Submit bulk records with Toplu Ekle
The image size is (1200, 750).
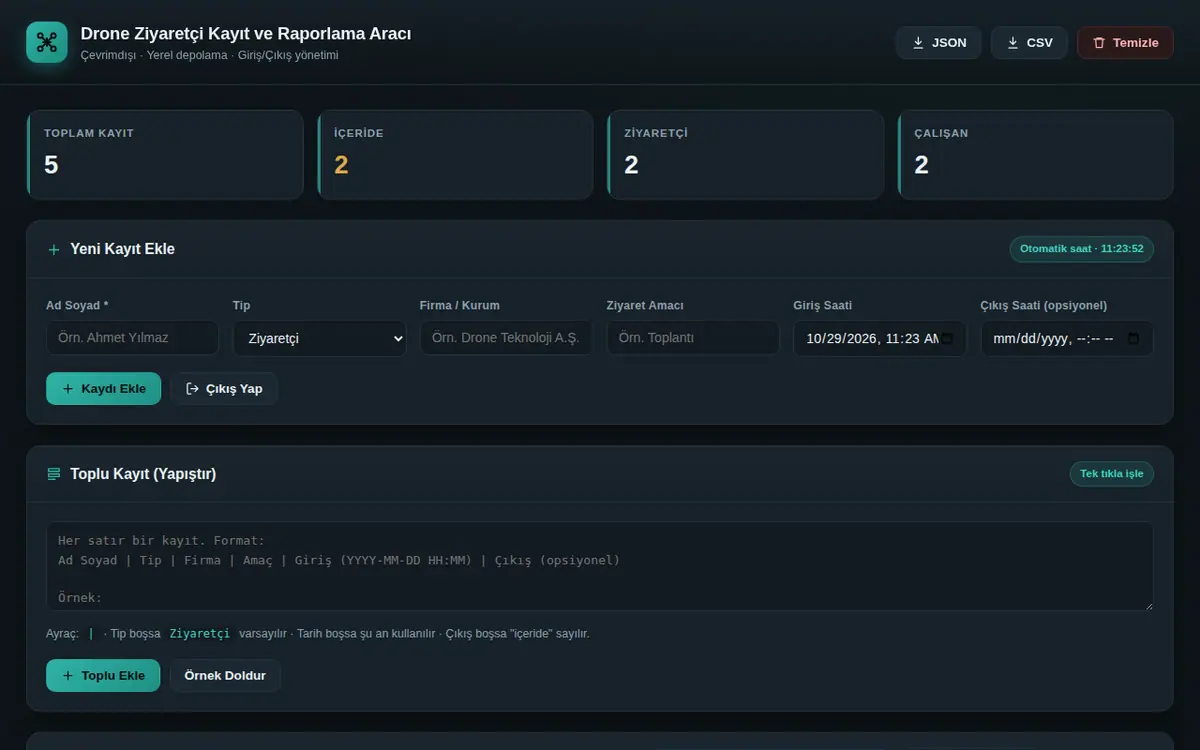[103, 675]
